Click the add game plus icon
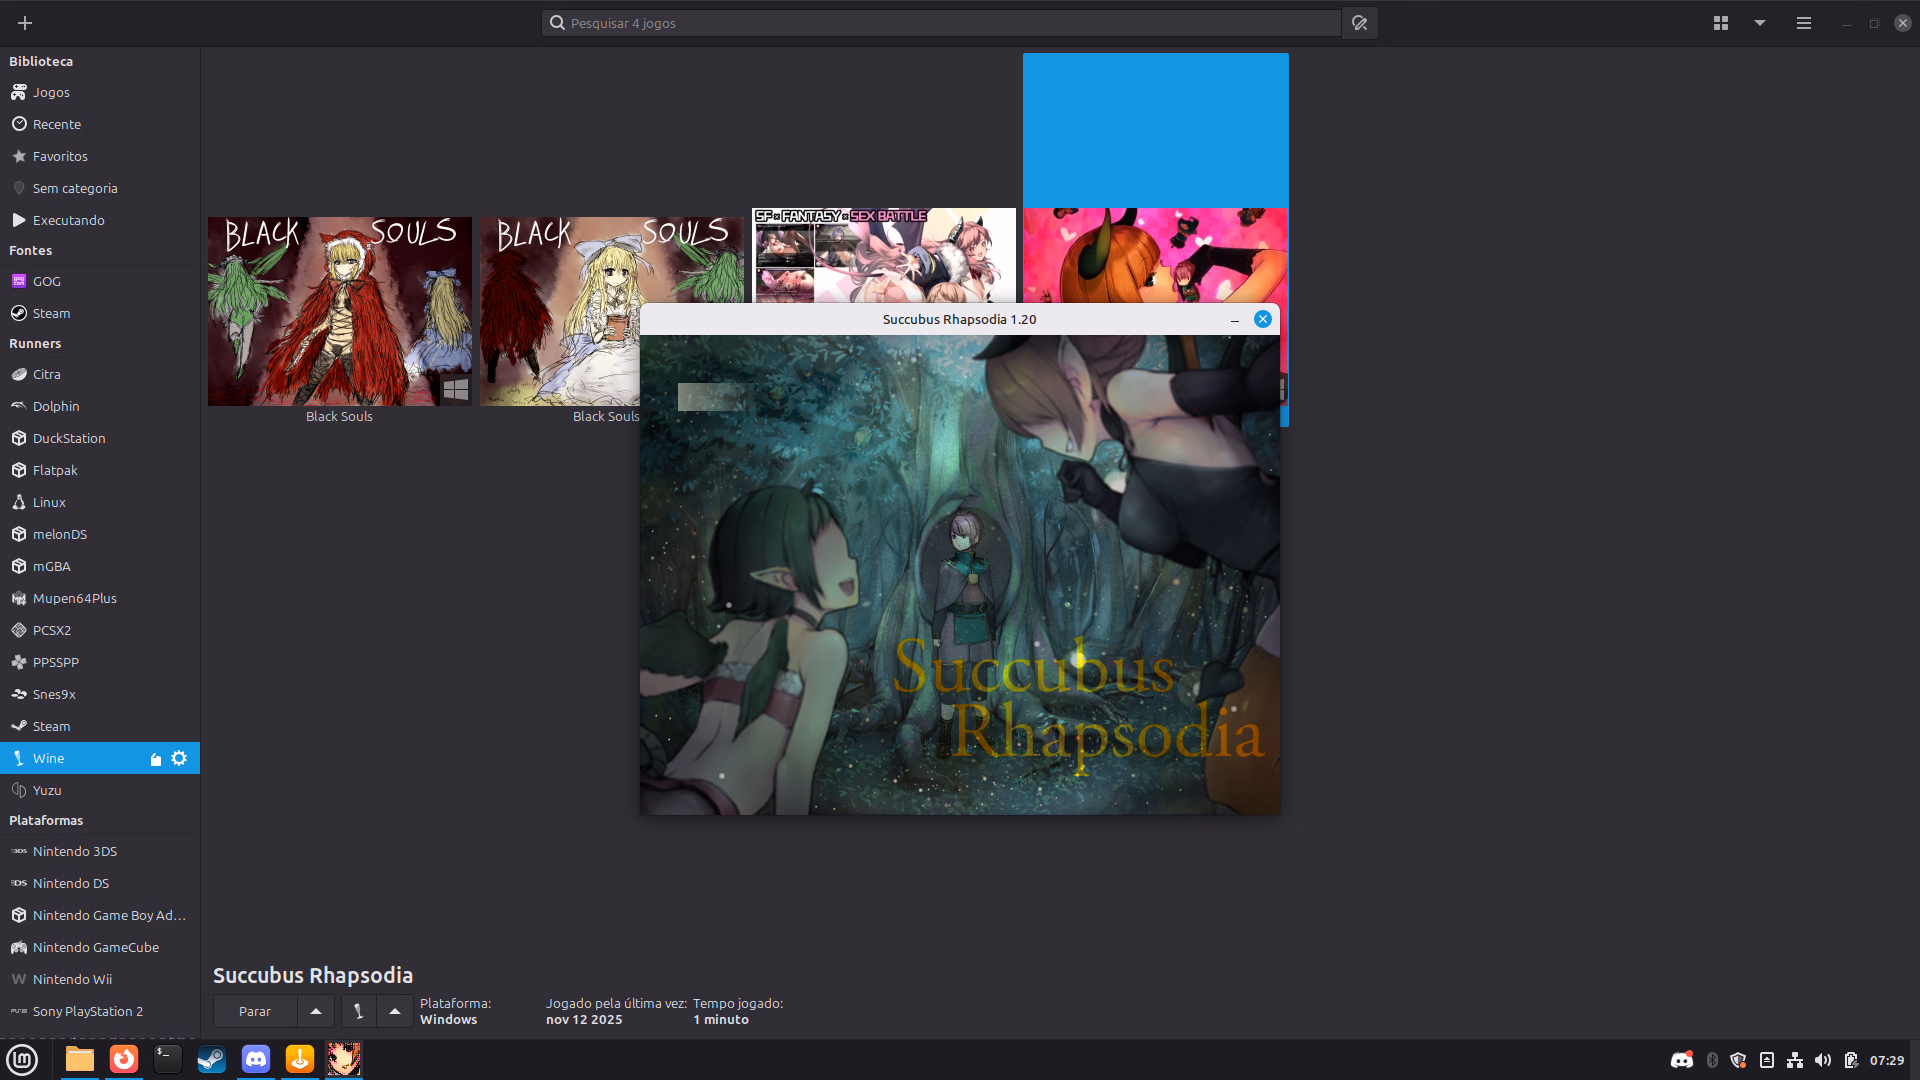 (25, 23)
